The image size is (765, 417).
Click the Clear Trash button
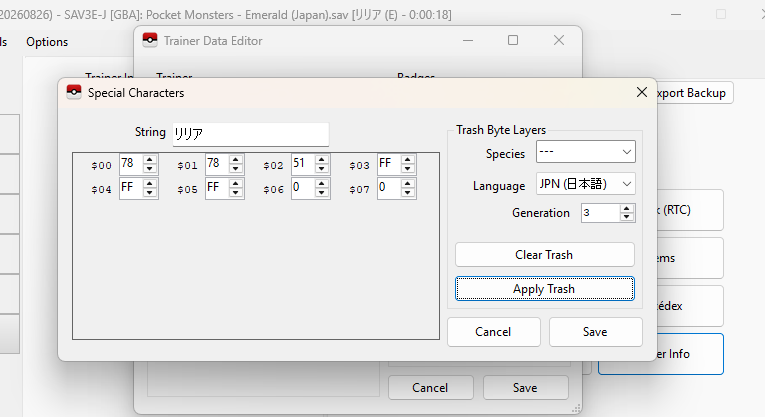[544, 255]
